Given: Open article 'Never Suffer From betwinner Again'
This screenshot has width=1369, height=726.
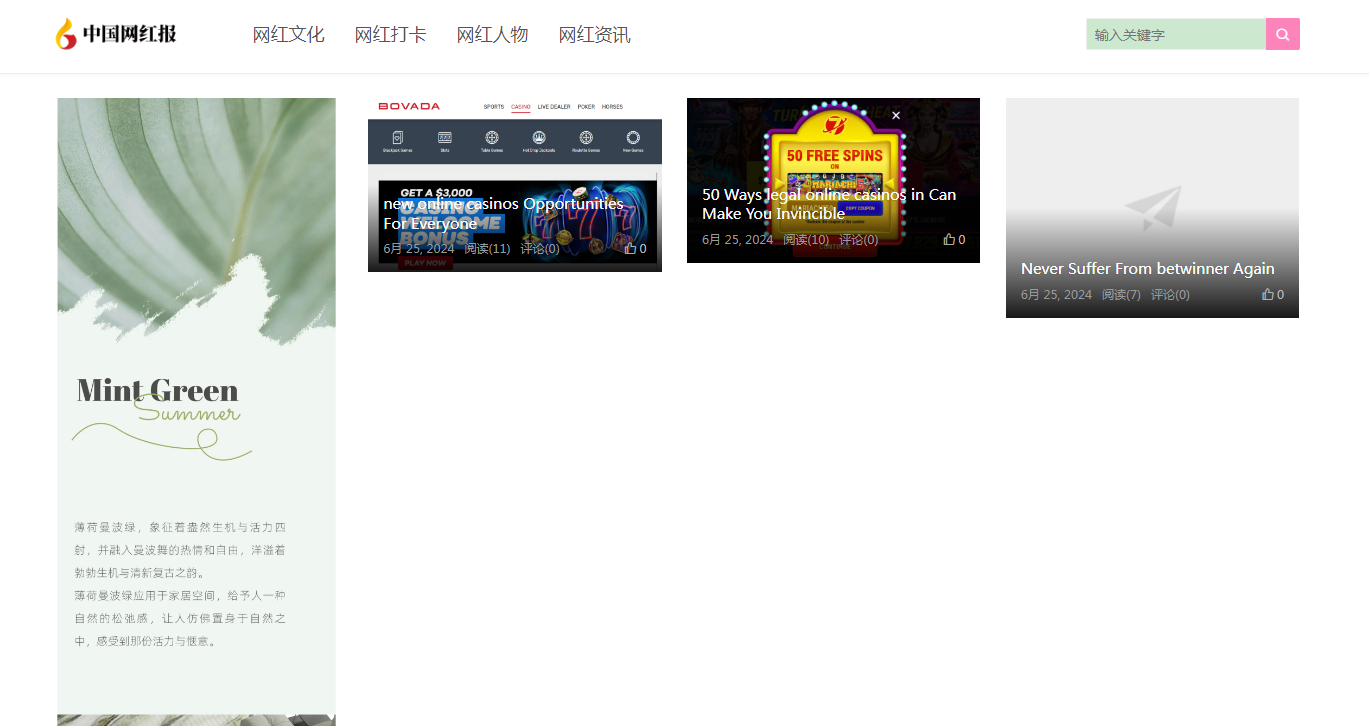Looking at the screenshot, I should (1147, 268).
